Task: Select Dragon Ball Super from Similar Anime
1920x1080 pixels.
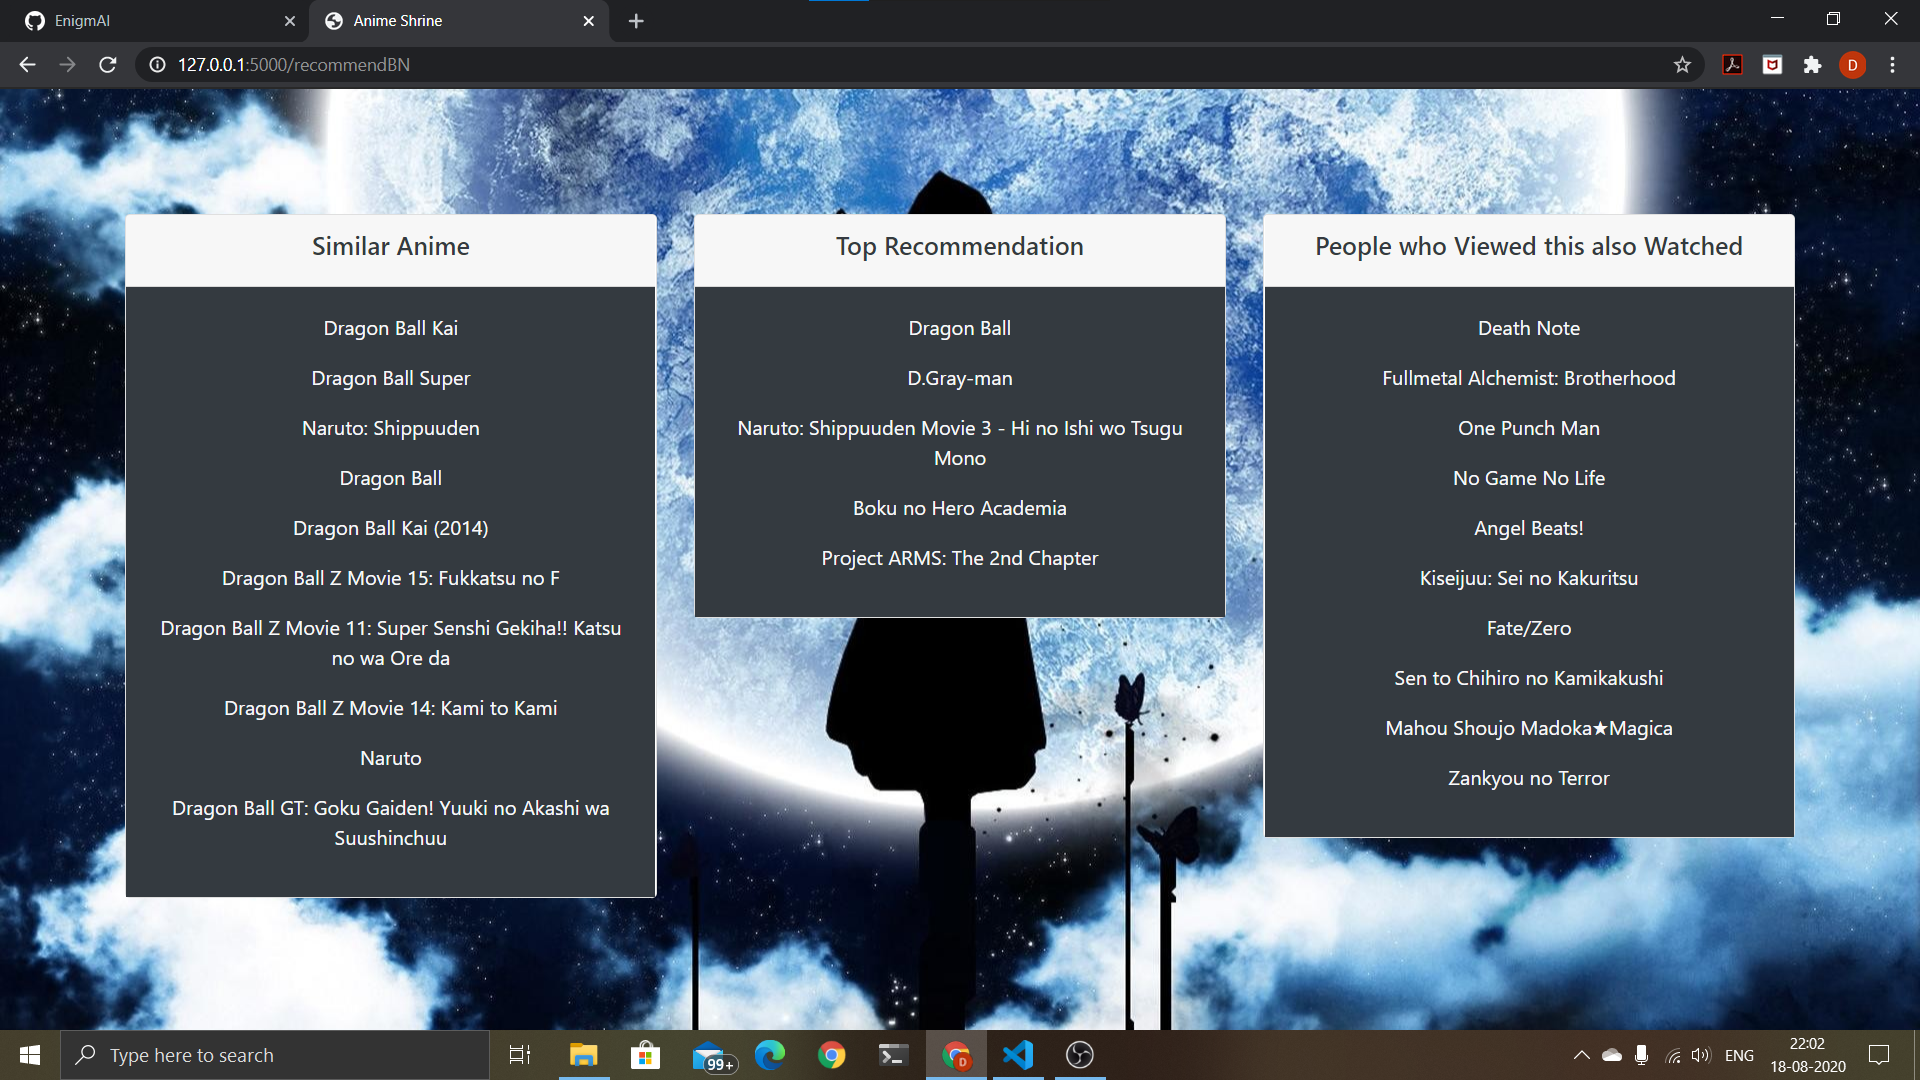Action: (390, 378)
